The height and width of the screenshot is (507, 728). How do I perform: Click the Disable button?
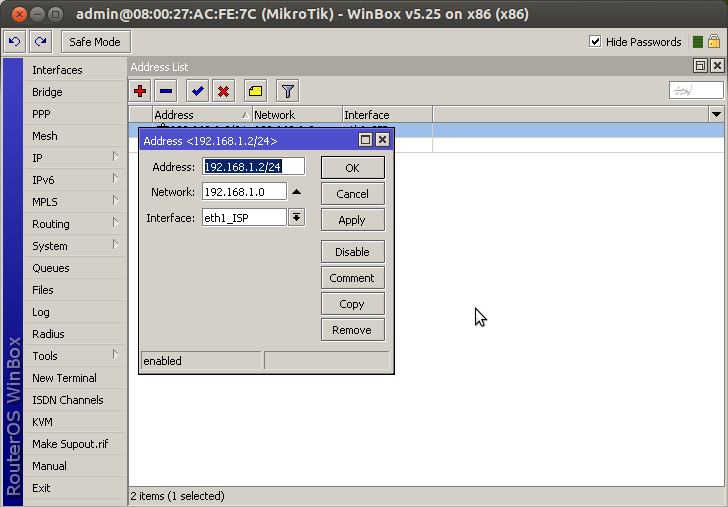coord(353,252)
